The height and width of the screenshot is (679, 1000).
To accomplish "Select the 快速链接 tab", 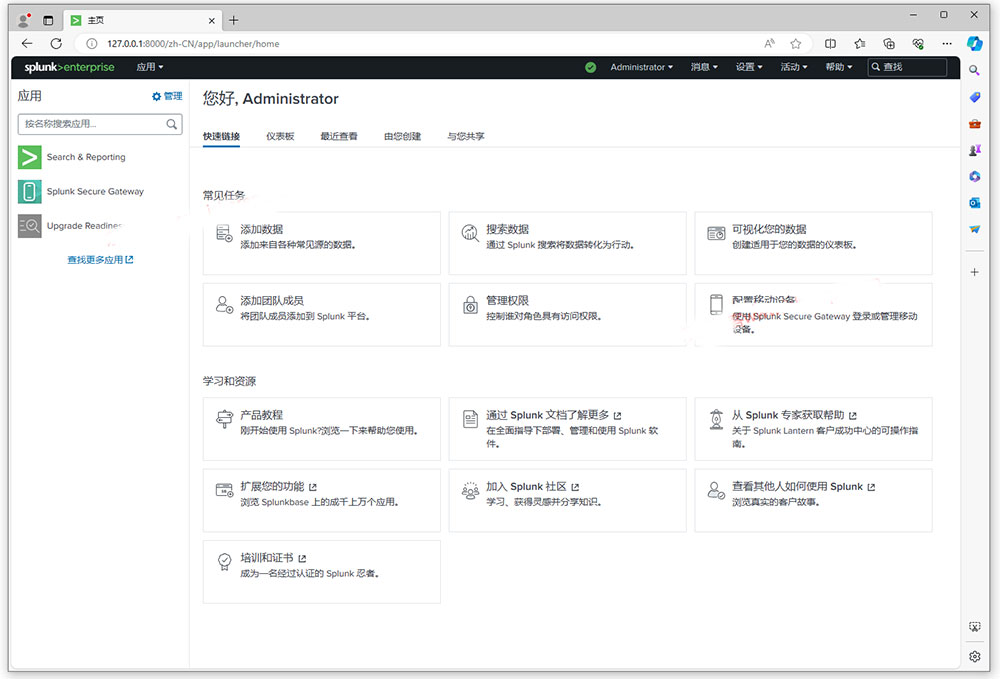I will point(221,136).
